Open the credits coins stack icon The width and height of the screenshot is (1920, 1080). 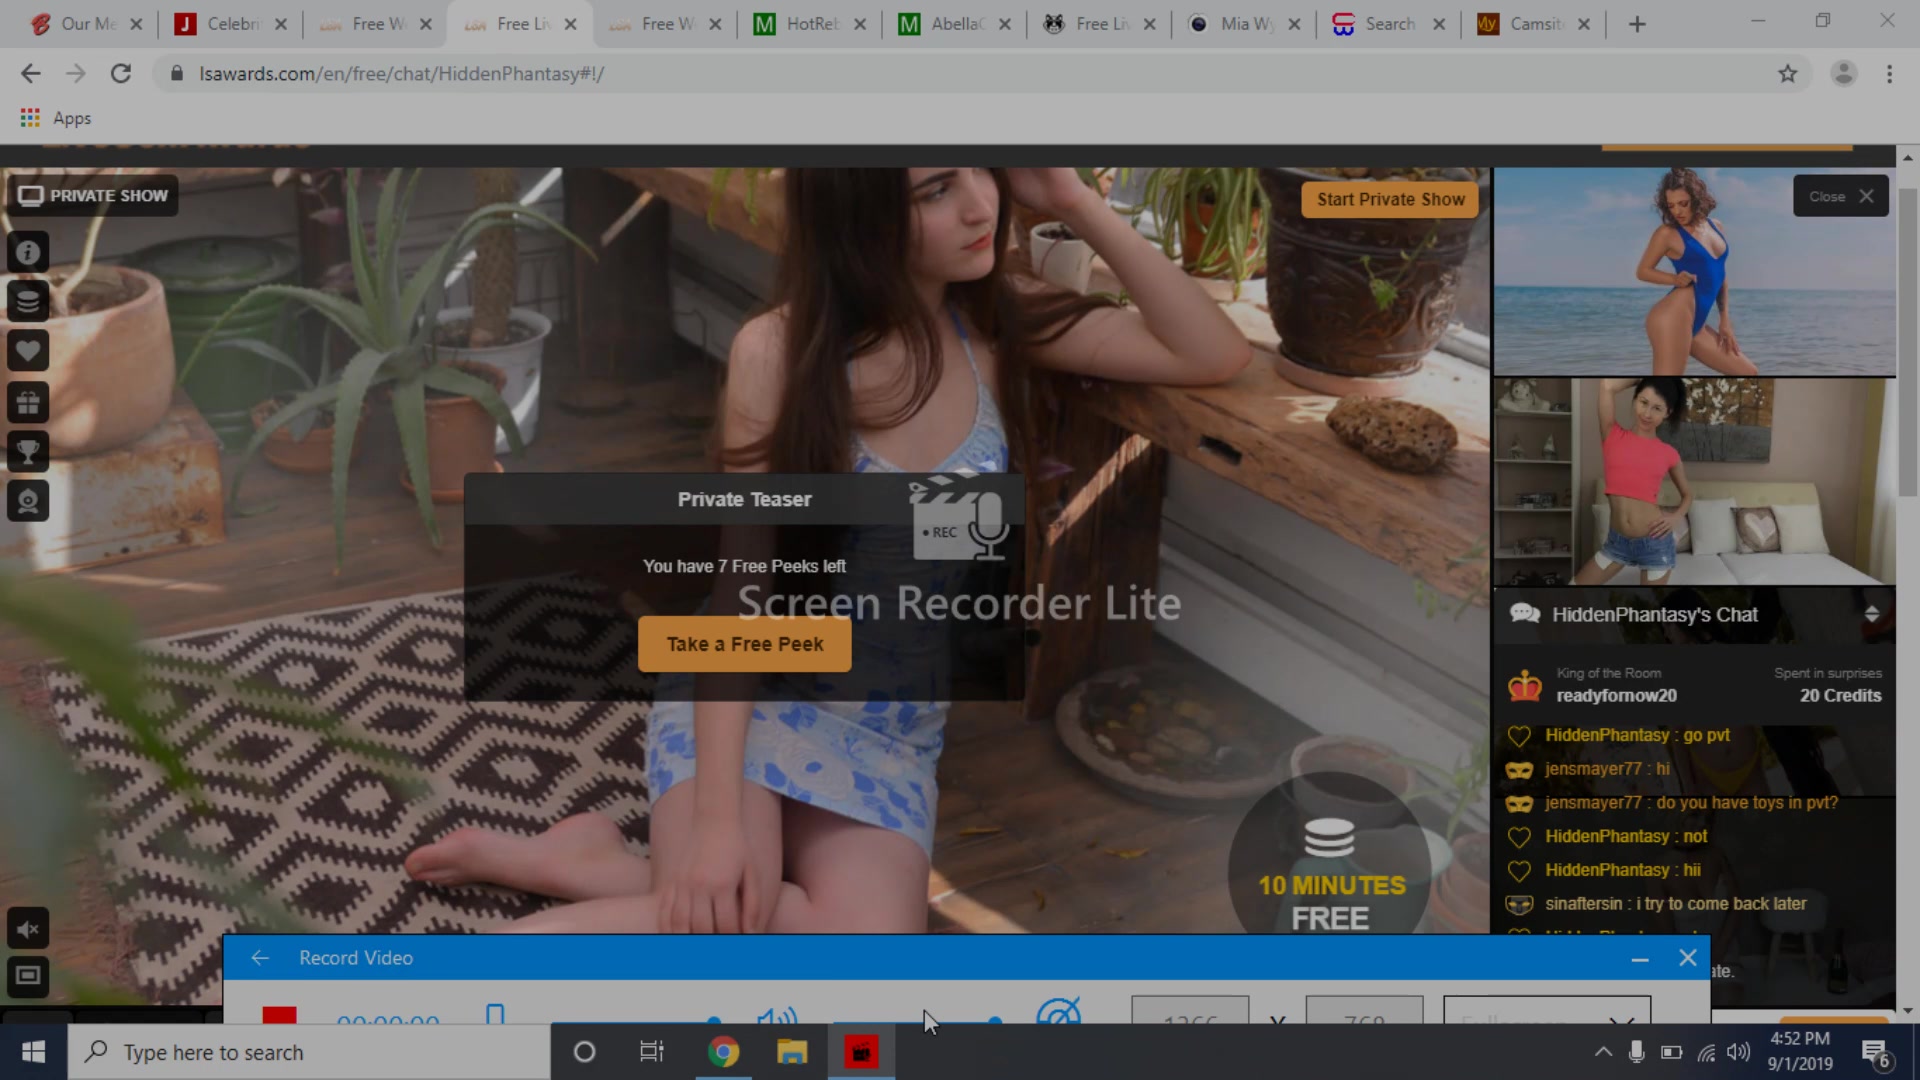point(28,301)
